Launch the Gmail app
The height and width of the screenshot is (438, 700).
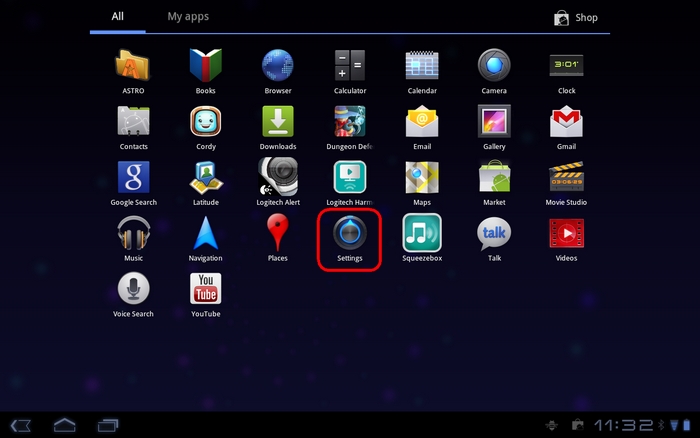pyautogui.click(x=567, y=127)
